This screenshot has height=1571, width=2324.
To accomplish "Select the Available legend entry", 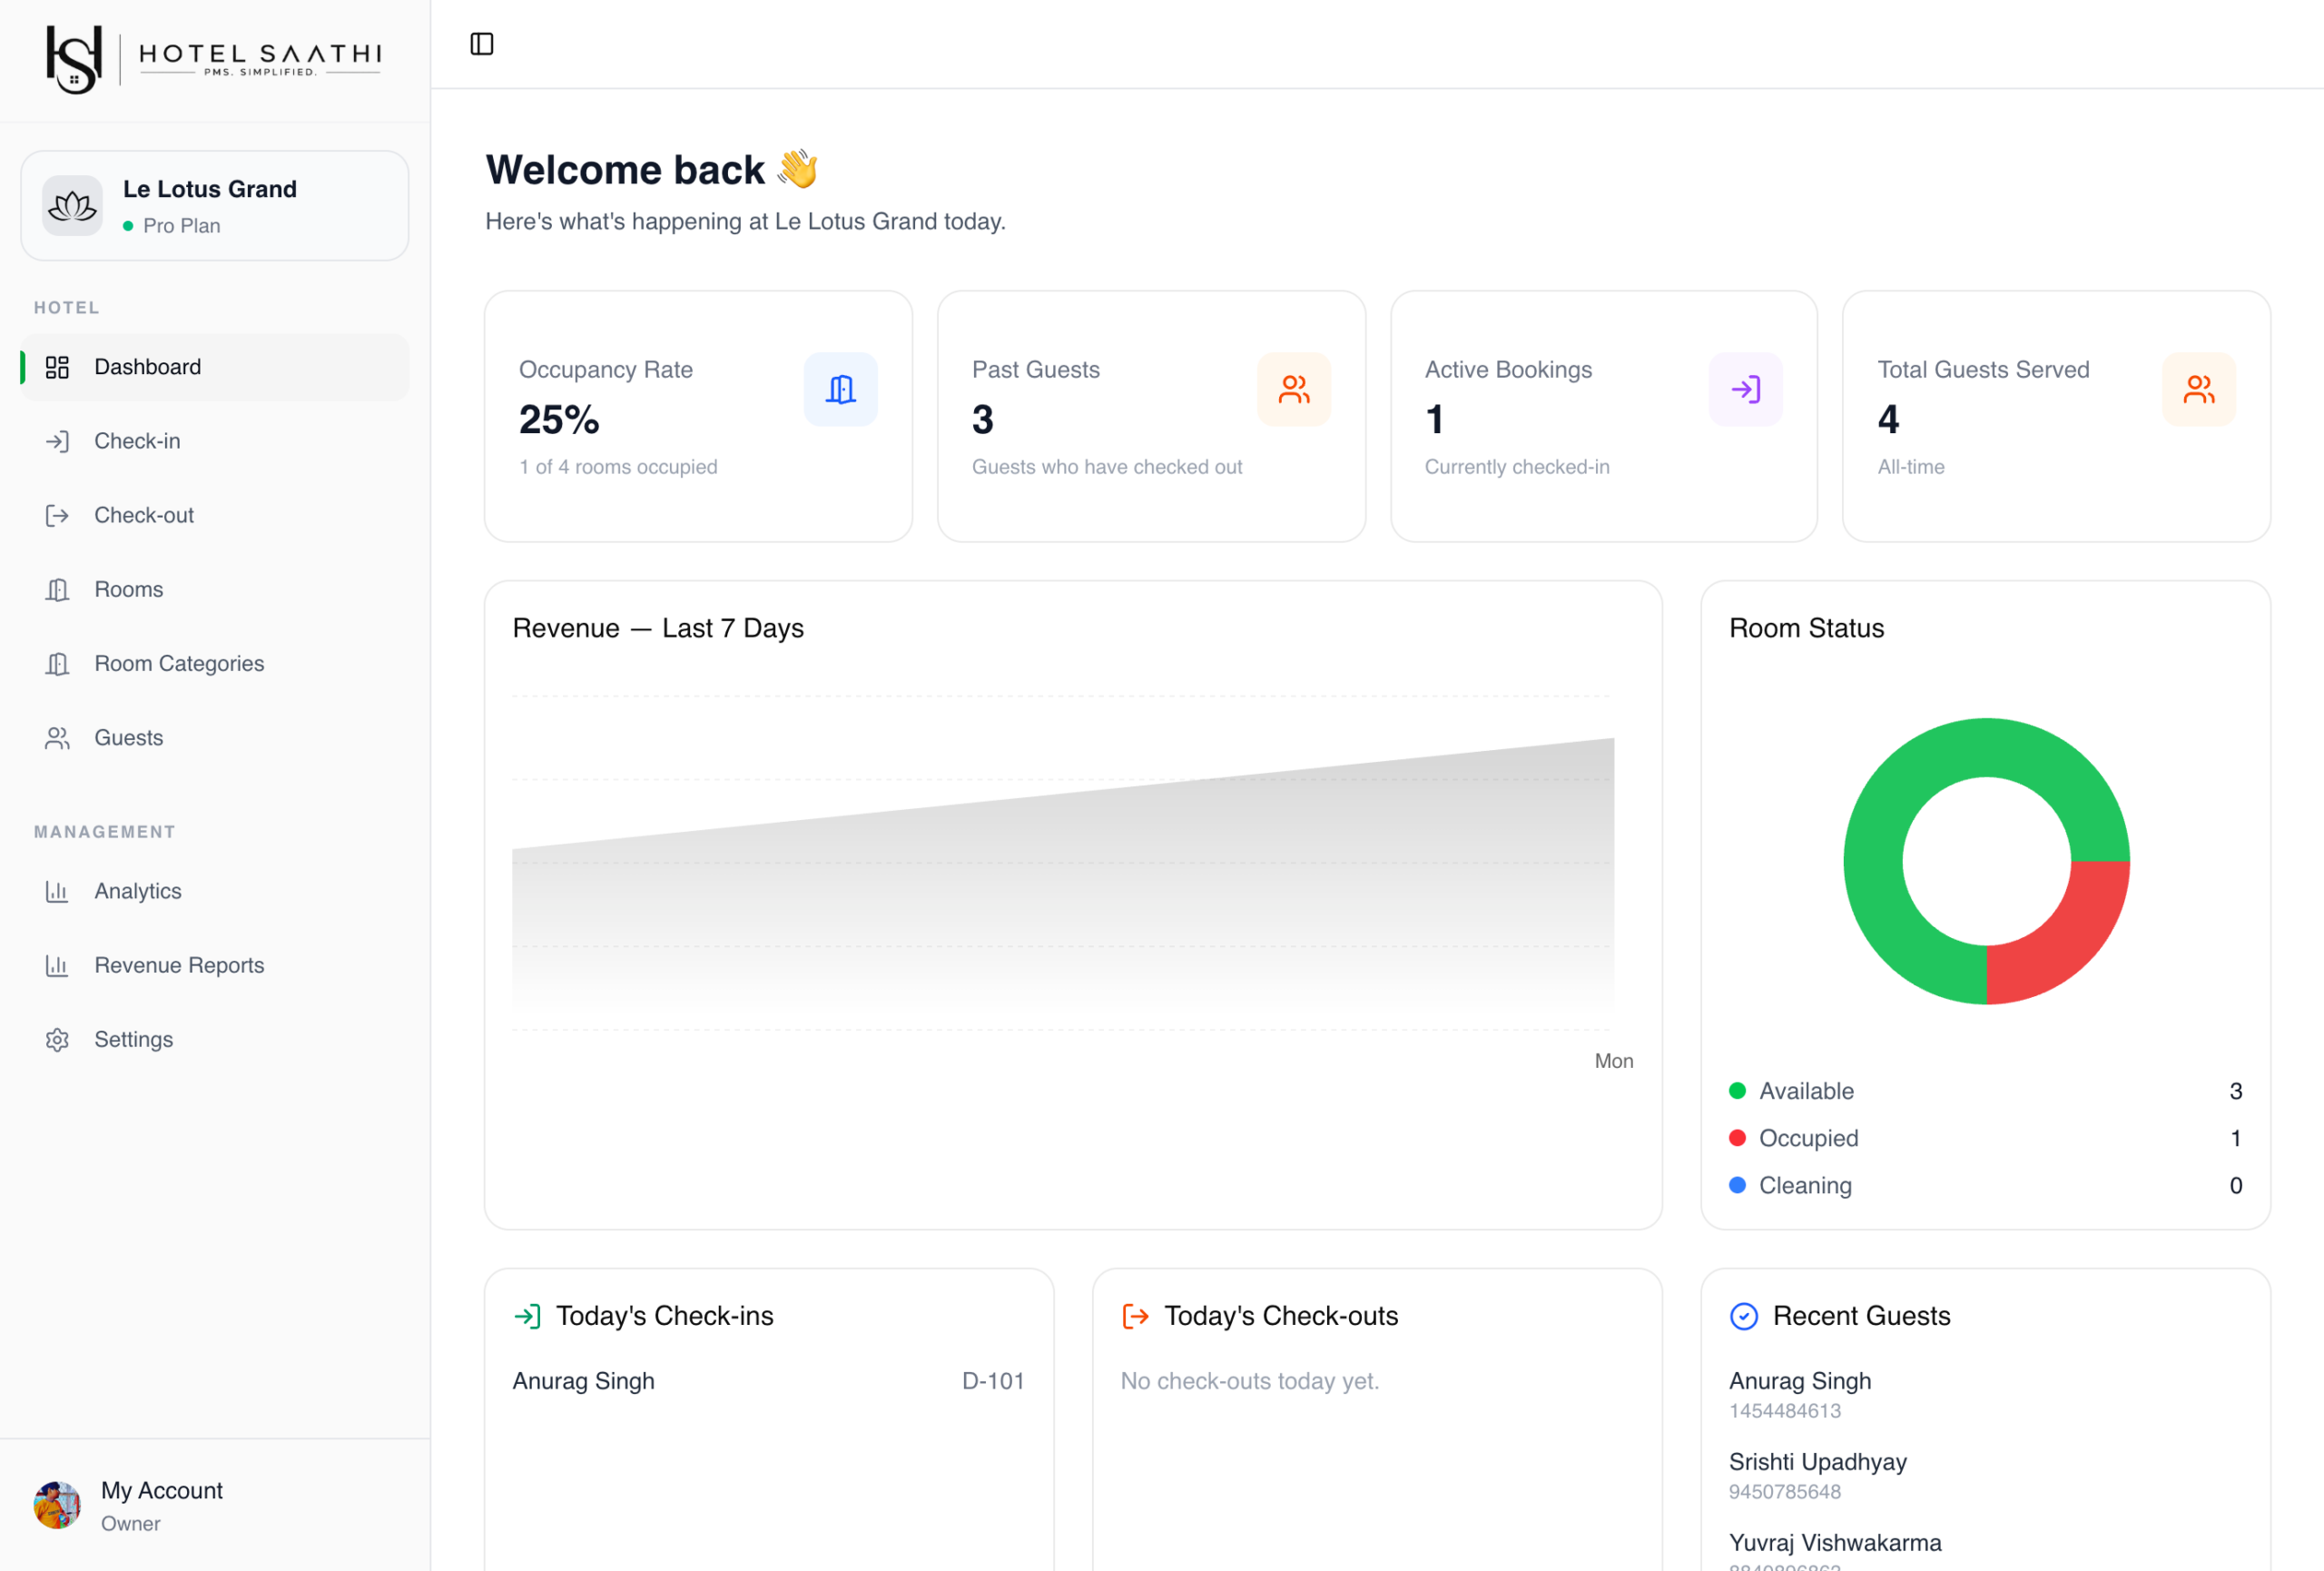I will pyautogui.click(x=1985, y=1091).
